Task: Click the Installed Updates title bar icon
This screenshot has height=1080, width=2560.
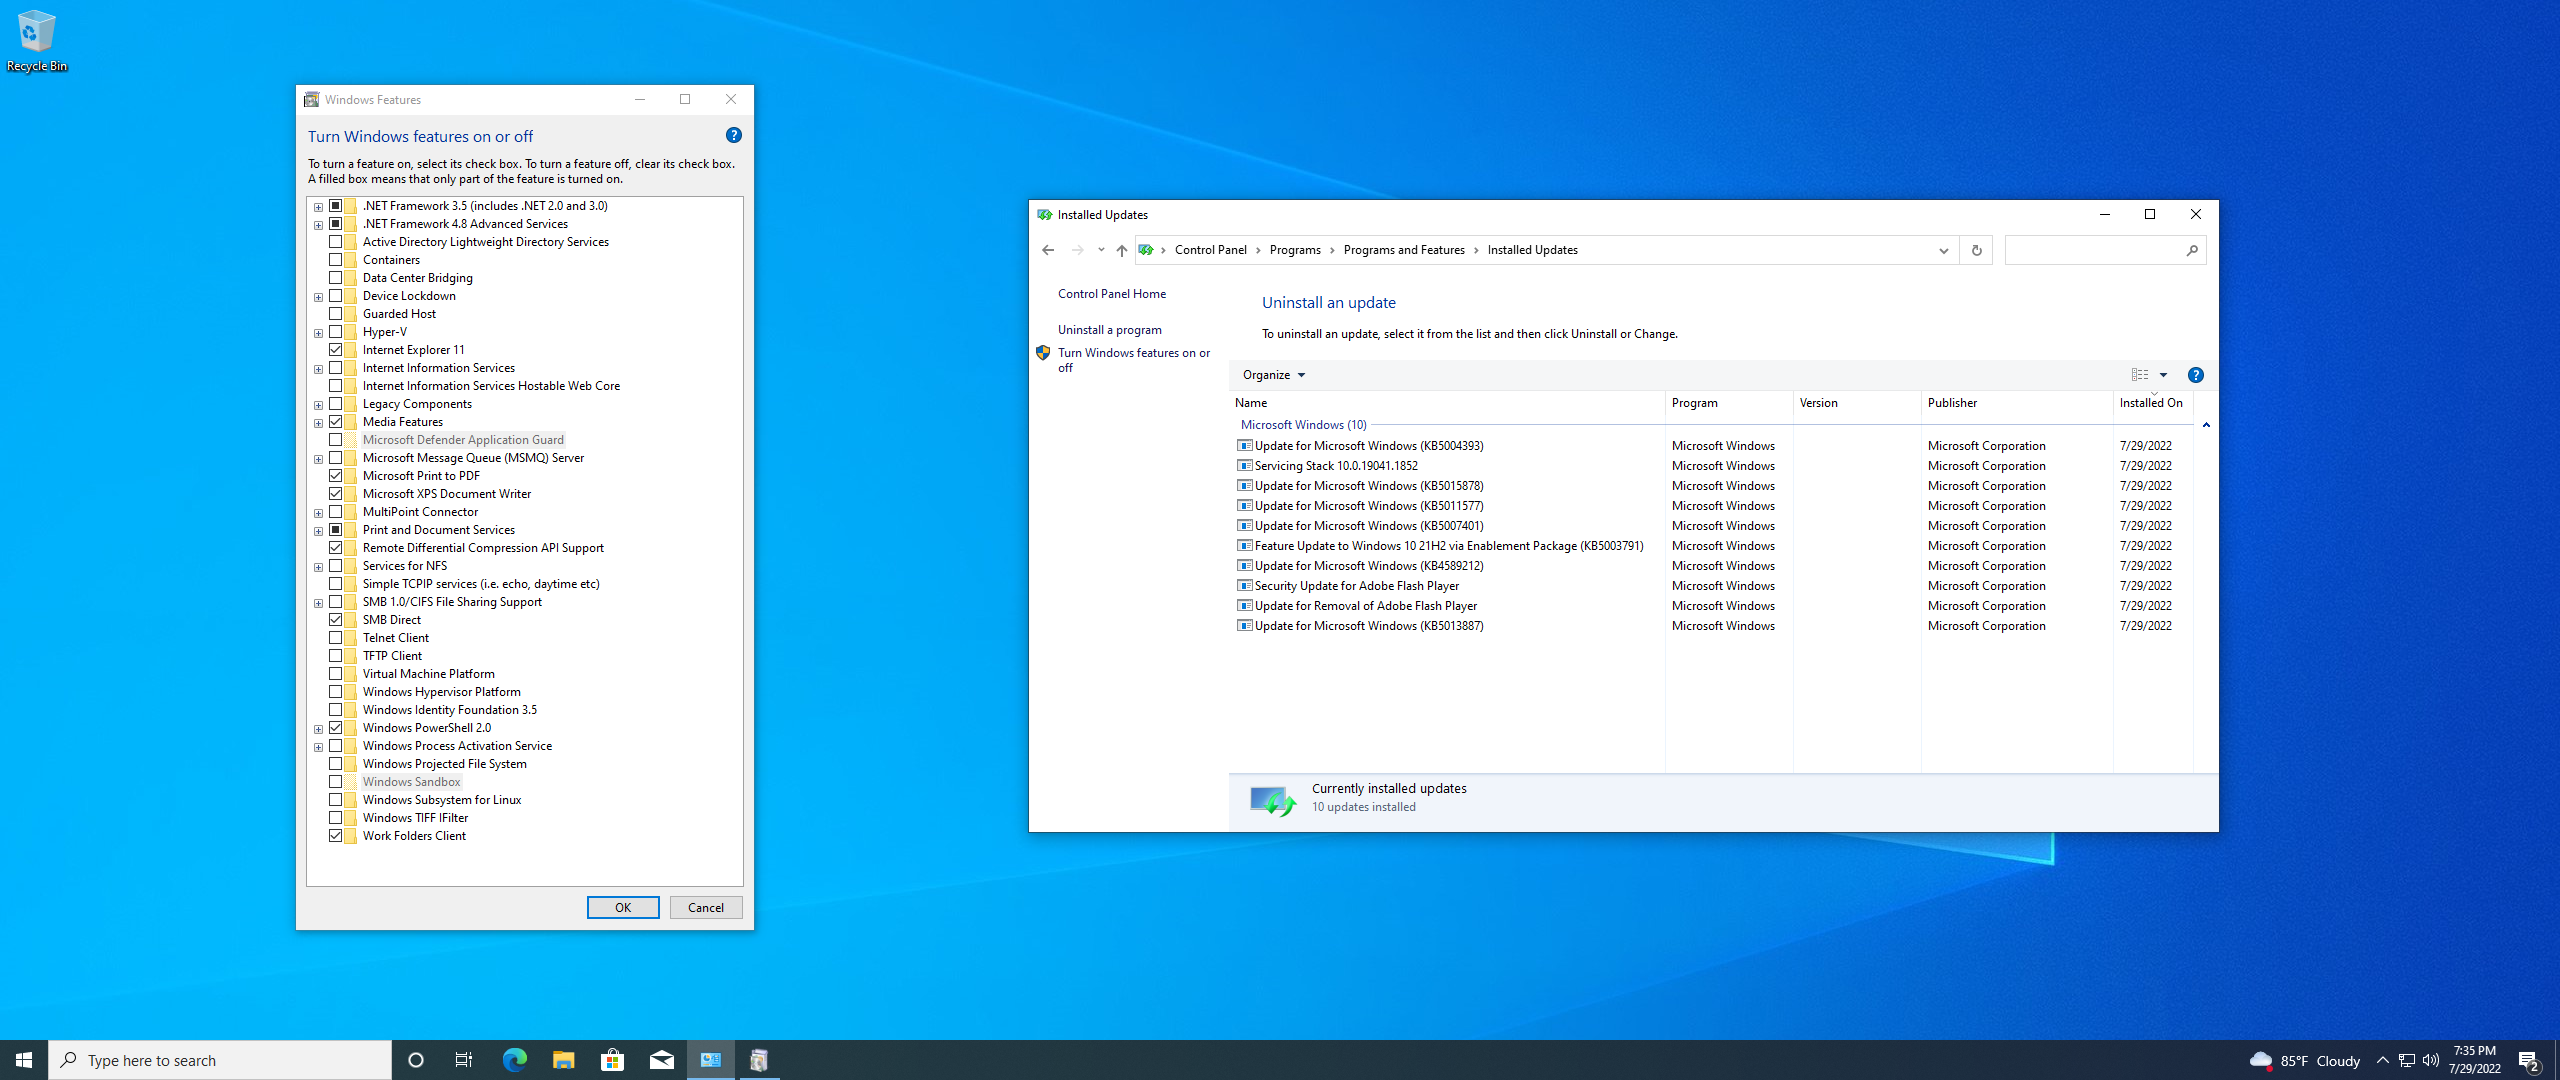Action: point(1044,215)
